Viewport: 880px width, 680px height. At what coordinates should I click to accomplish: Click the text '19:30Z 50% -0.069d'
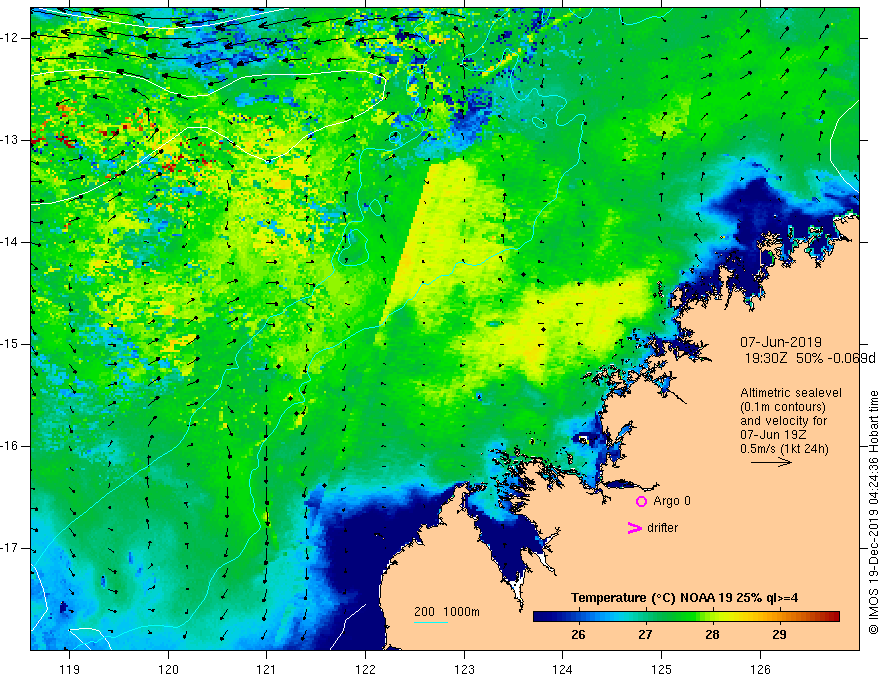(810, 359)
